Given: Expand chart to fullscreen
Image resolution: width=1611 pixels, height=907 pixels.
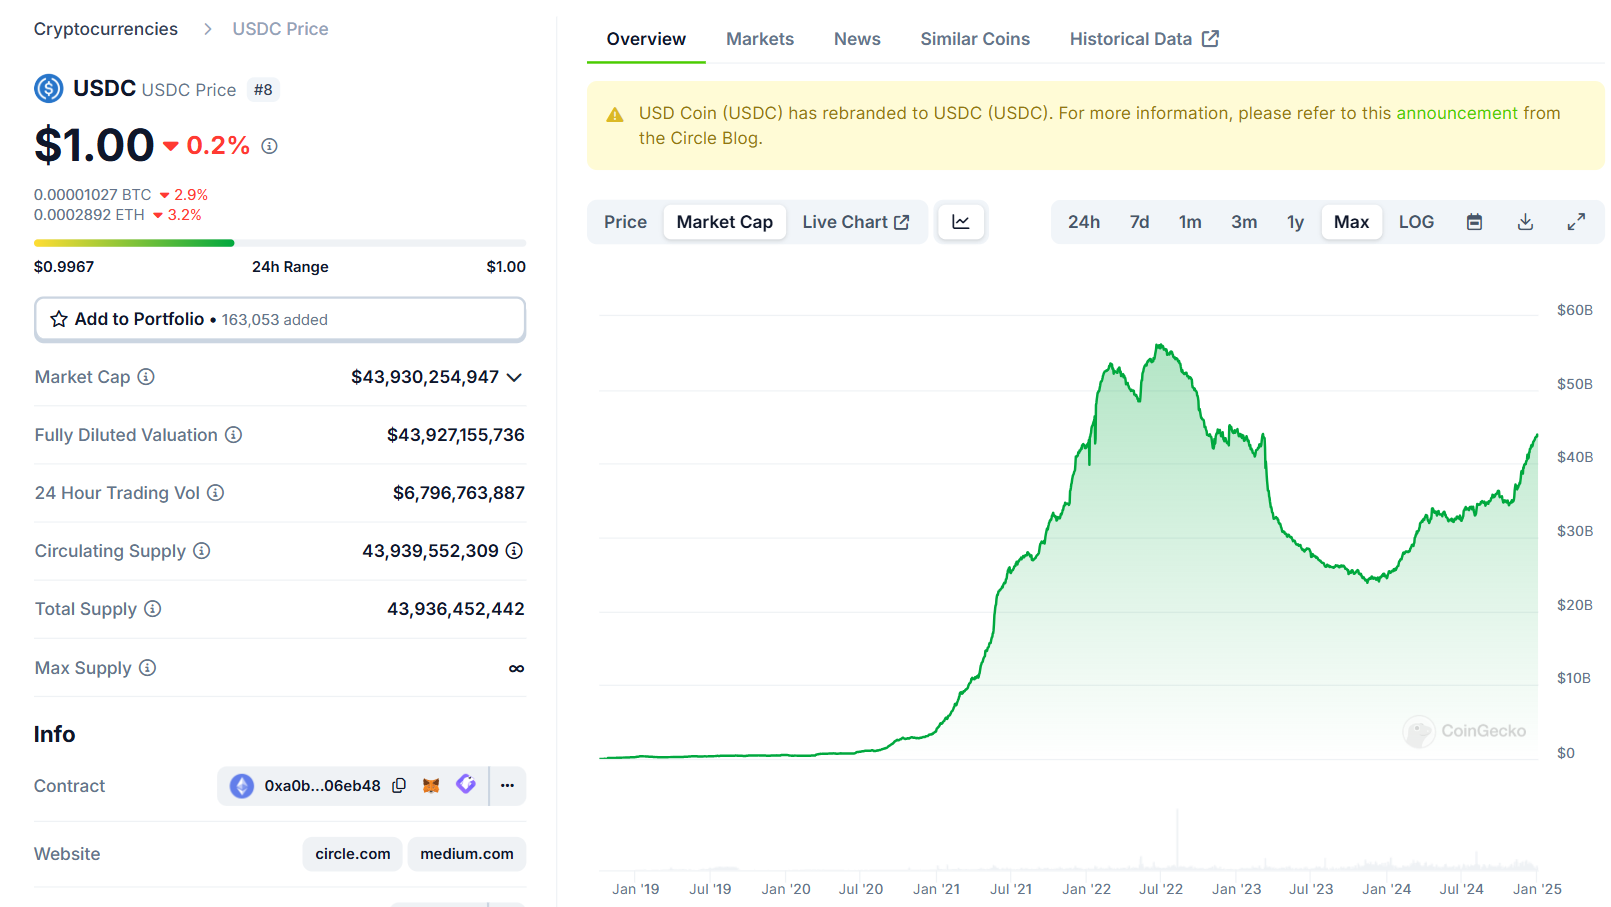Looking at the screenshot, I should point(1576,222).
